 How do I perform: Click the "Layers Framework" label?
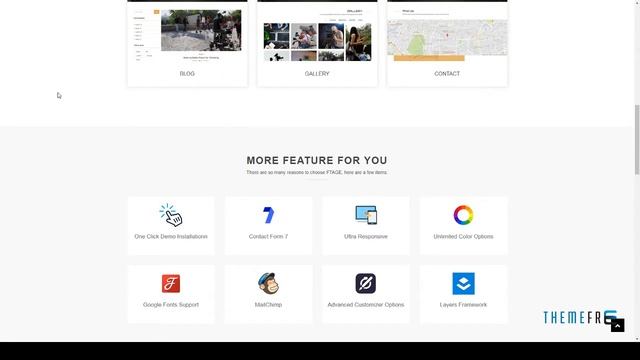[x=463, y=304]
